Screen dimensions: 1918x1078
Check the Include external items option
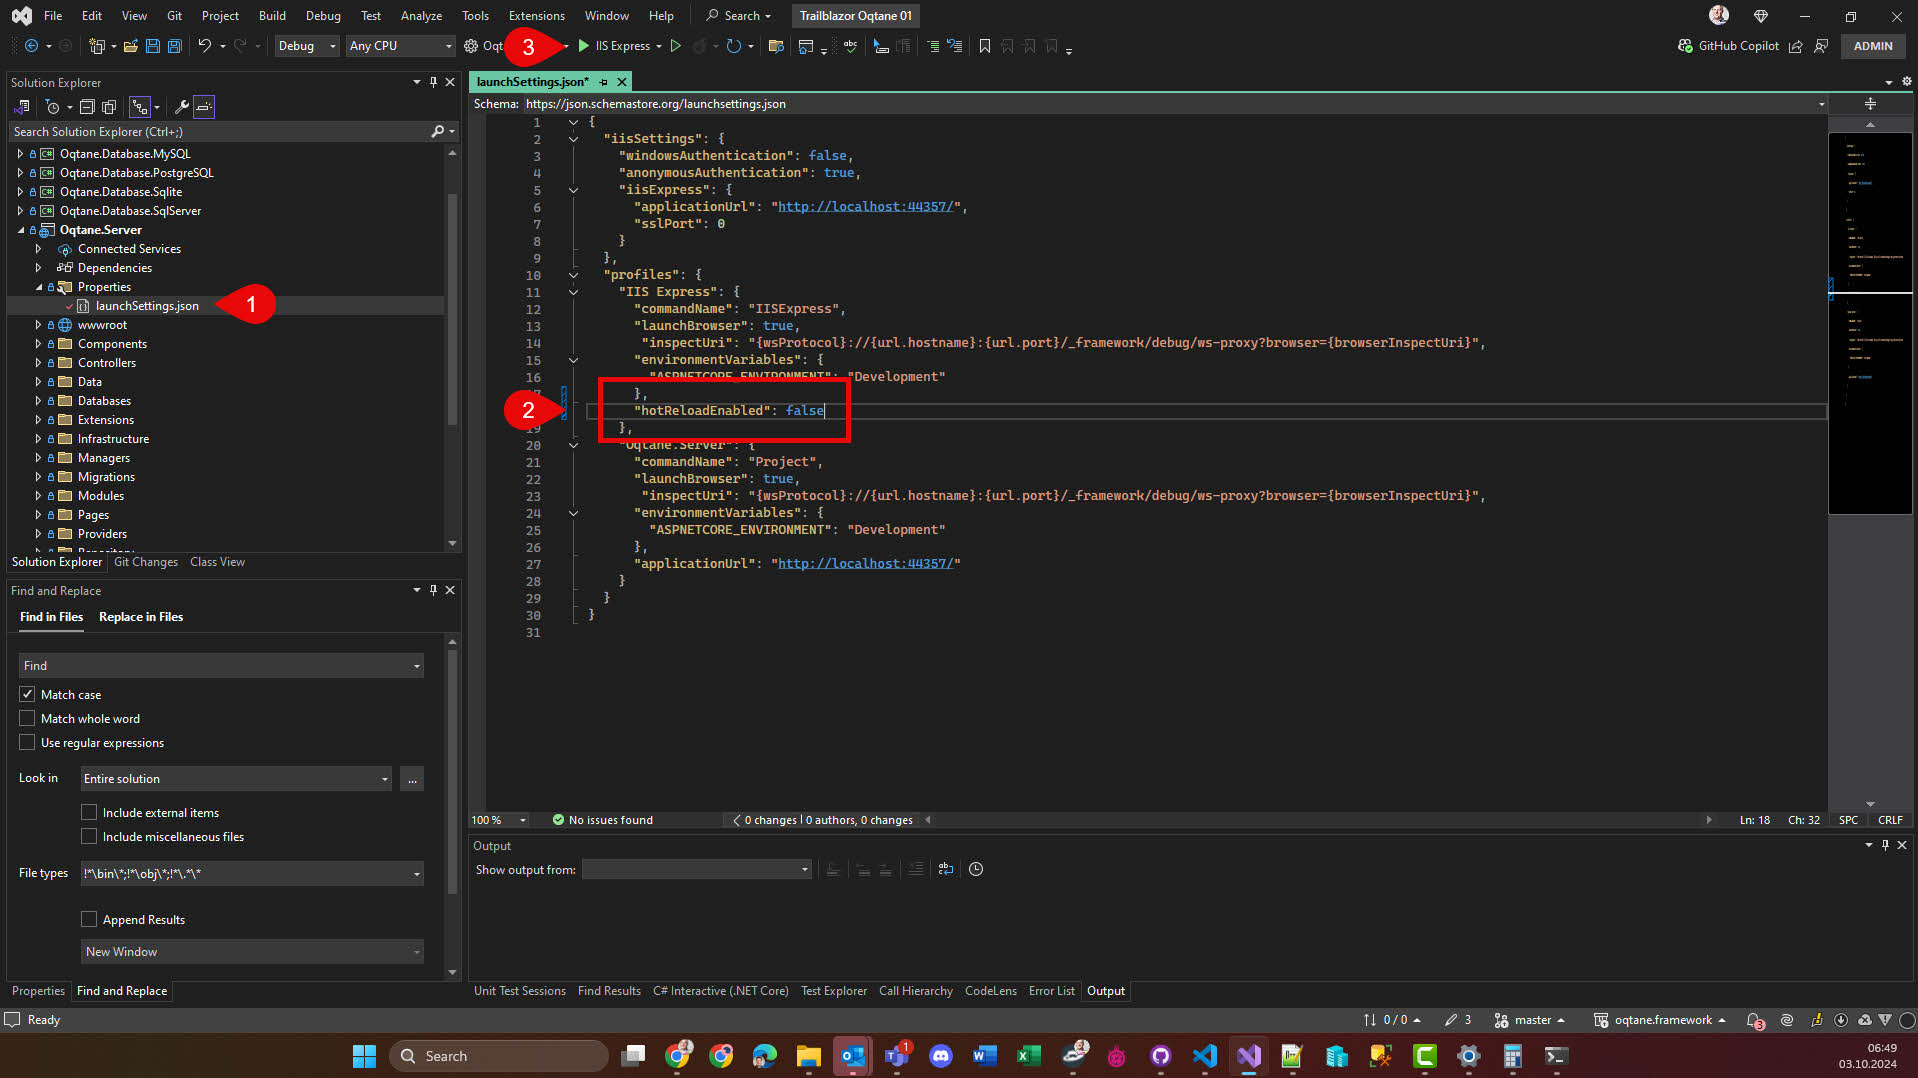pos(89,812)
